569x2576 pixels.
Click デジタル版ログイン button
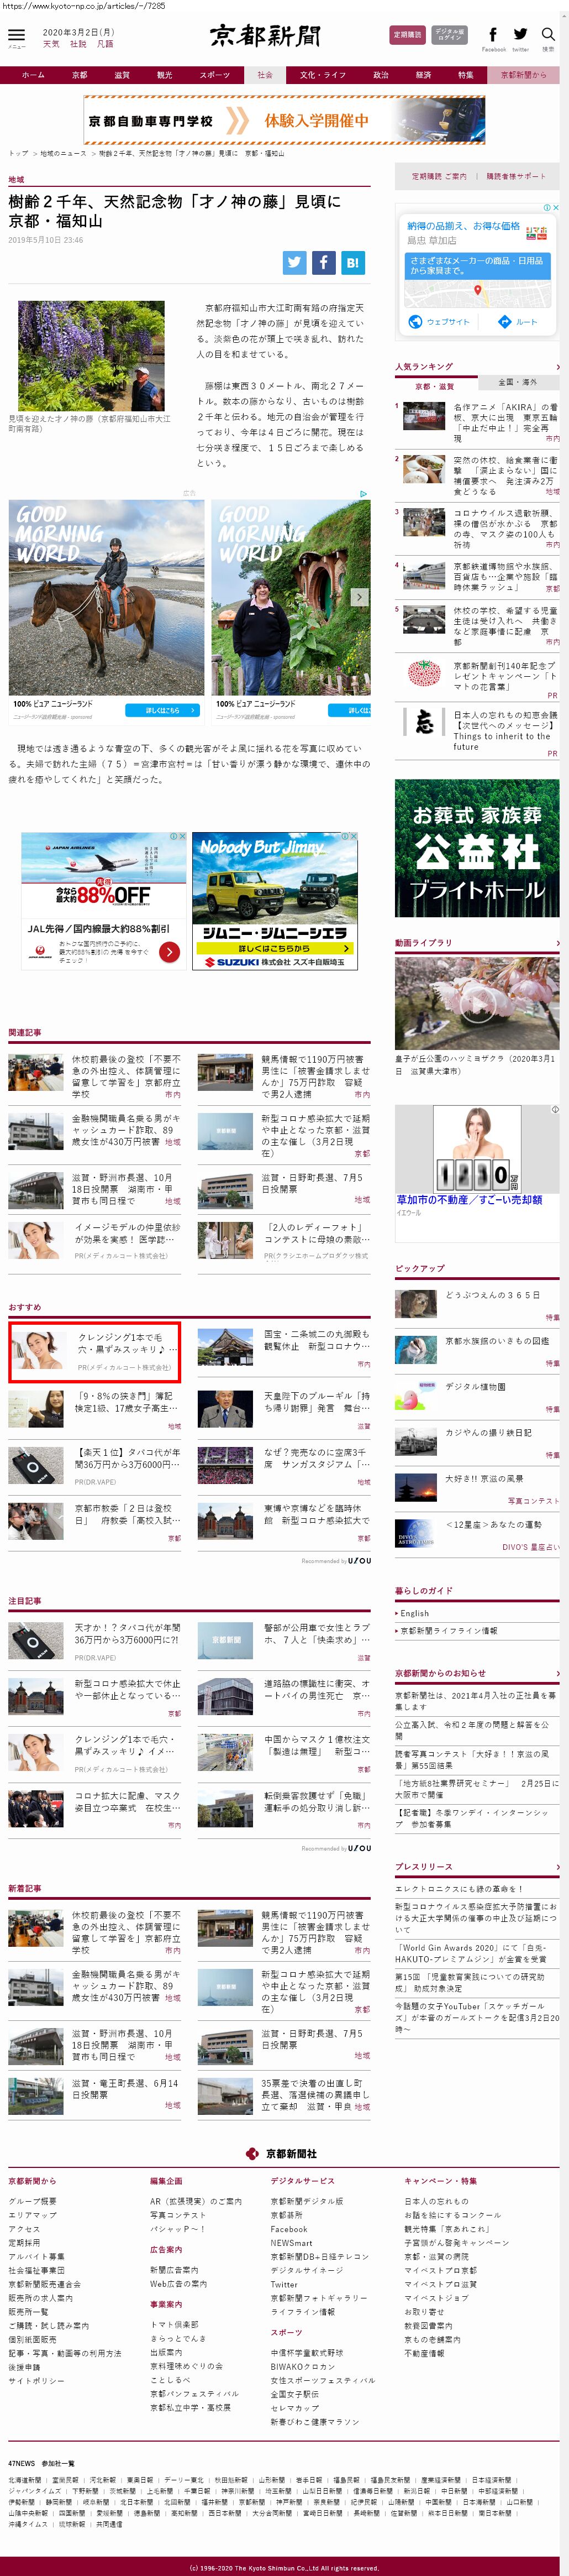(x=449, y=35)
